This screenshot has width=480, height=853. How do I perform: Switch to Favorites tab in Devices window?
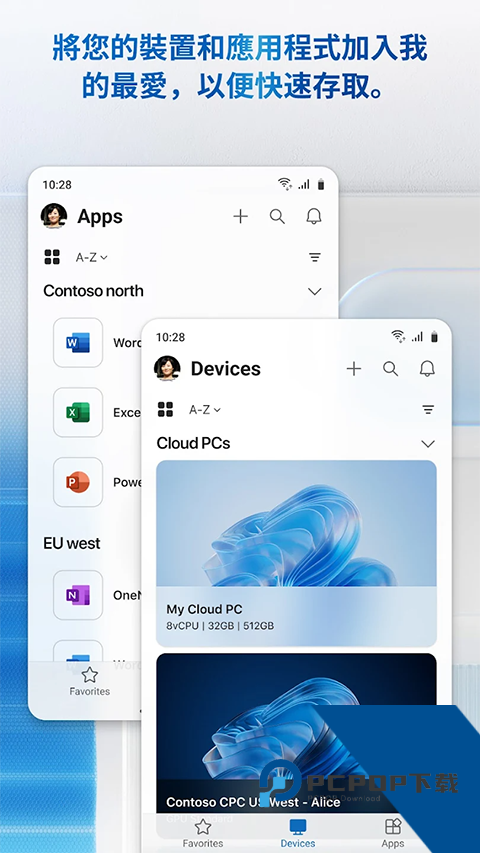pyautogui.click(x=202, y=834)
